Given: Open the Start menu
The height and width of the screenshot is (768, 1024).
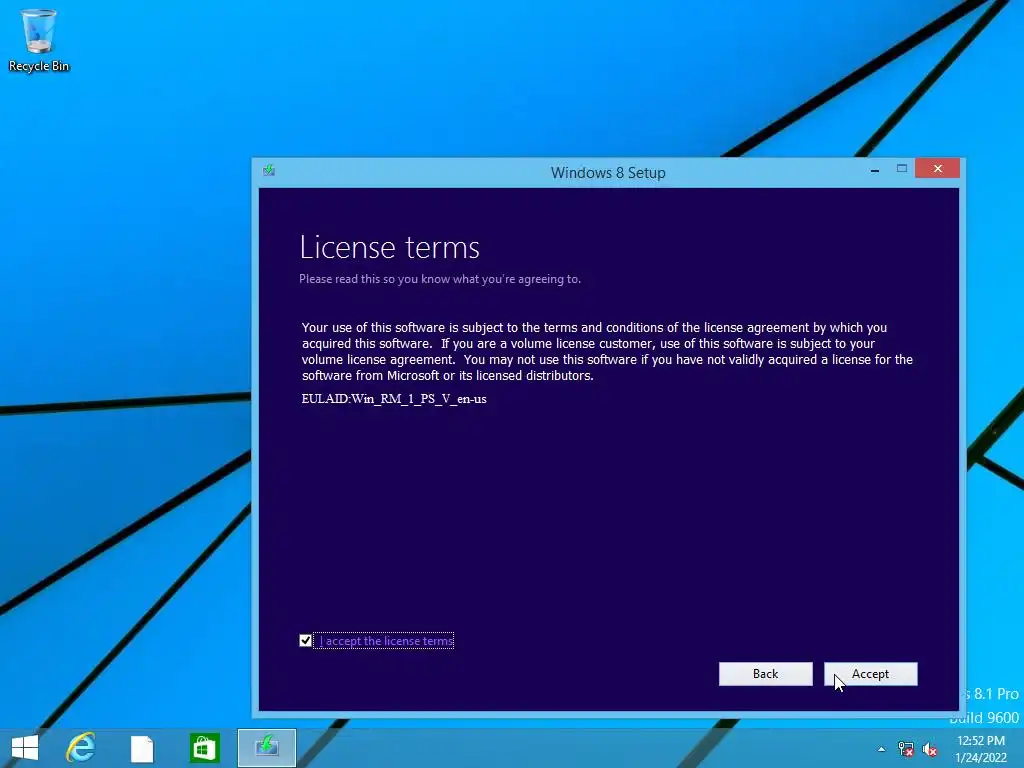Looking at the screenshot, I should tap(25, 748).
